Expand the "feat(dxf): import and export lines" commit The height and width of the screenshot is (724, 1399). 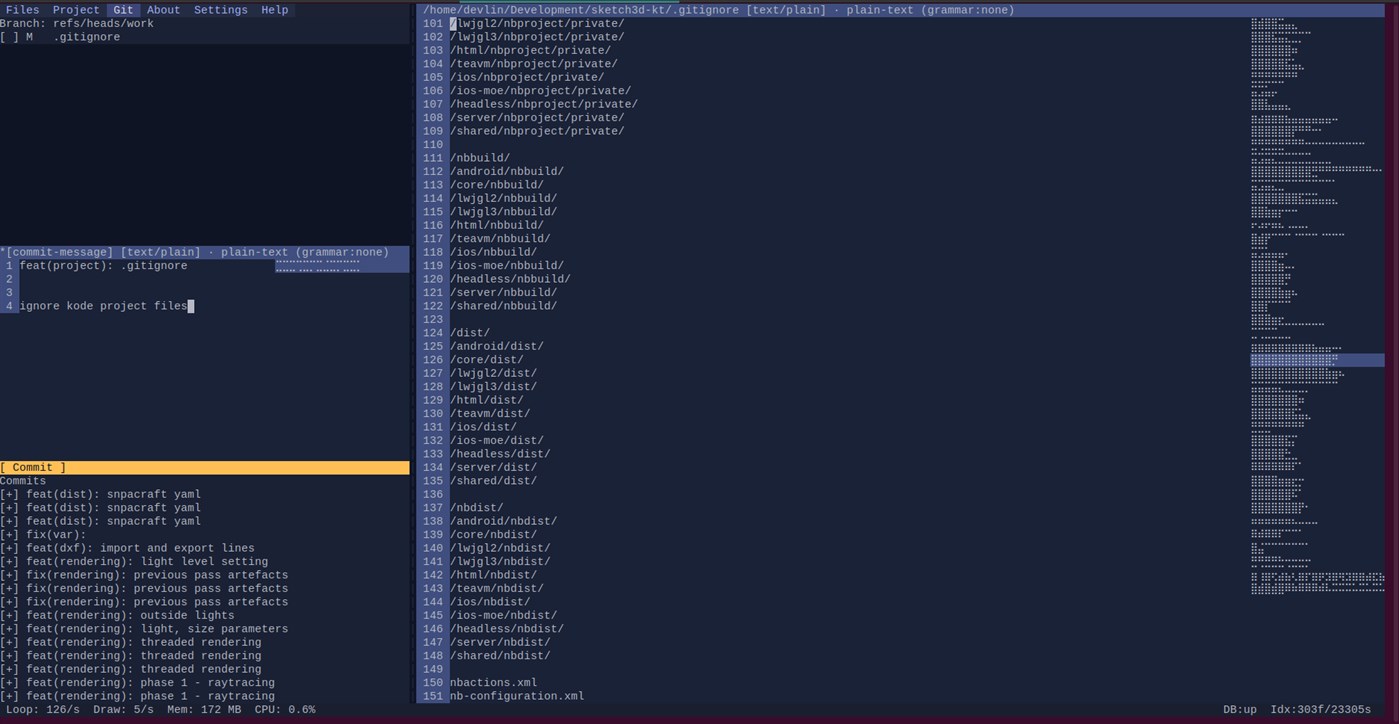pyautogui.click(x=10, y=548)
